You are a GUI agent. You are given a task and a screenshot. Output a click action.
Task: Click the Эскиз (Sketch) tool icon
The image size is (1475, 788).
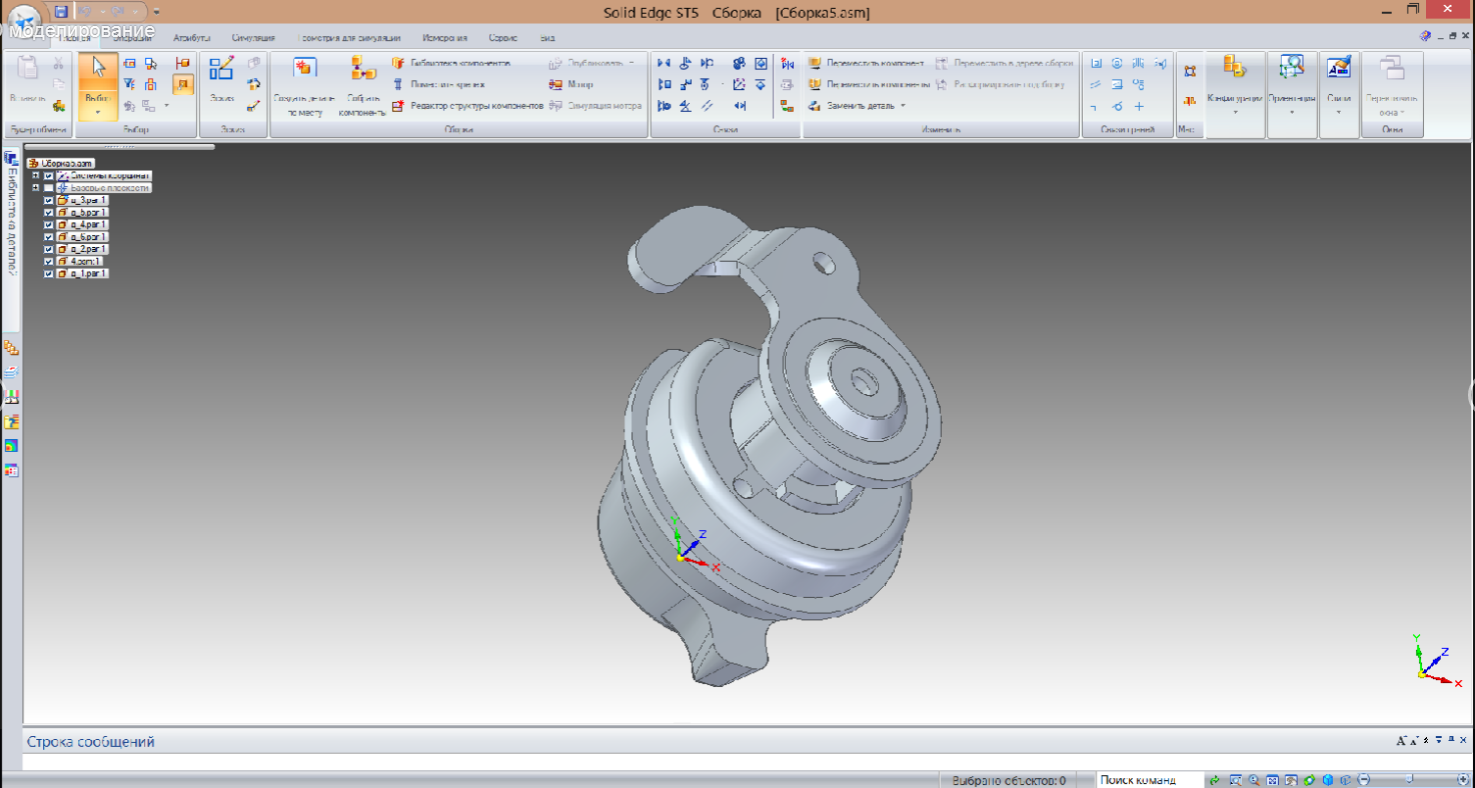[x=220, y=68]
